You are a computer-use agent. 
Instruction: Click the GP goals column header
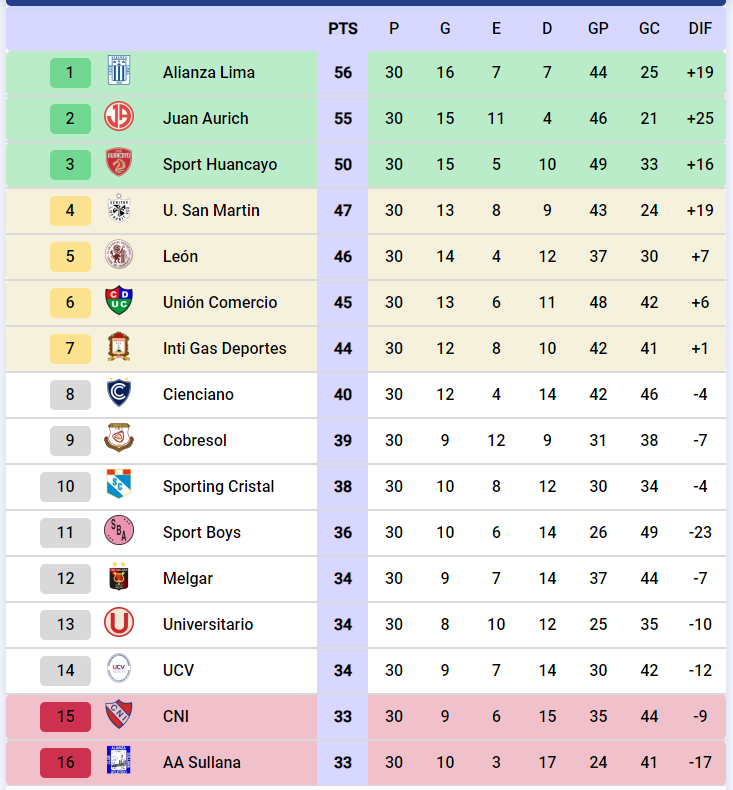click(598, 29)
